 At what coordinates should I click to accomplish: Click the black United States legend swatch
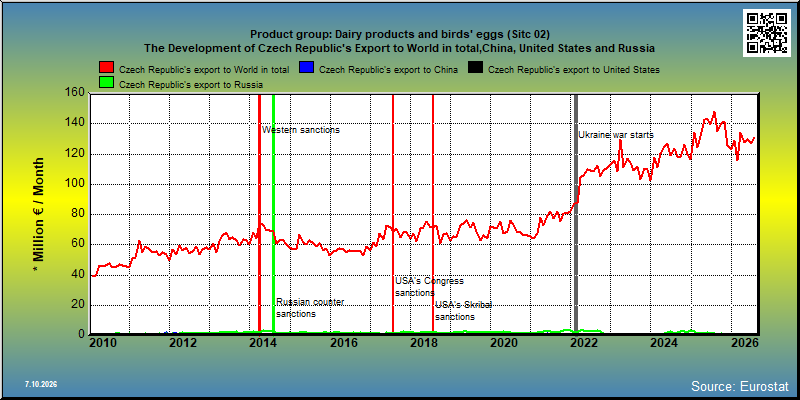pyautogui.click(x=475, y=68)
